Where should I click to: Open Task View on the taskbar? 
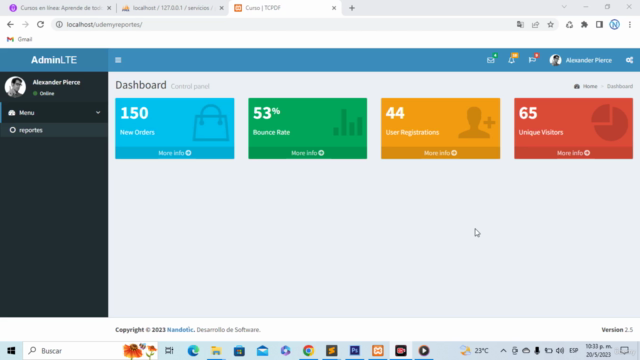[x=169, y=351]
